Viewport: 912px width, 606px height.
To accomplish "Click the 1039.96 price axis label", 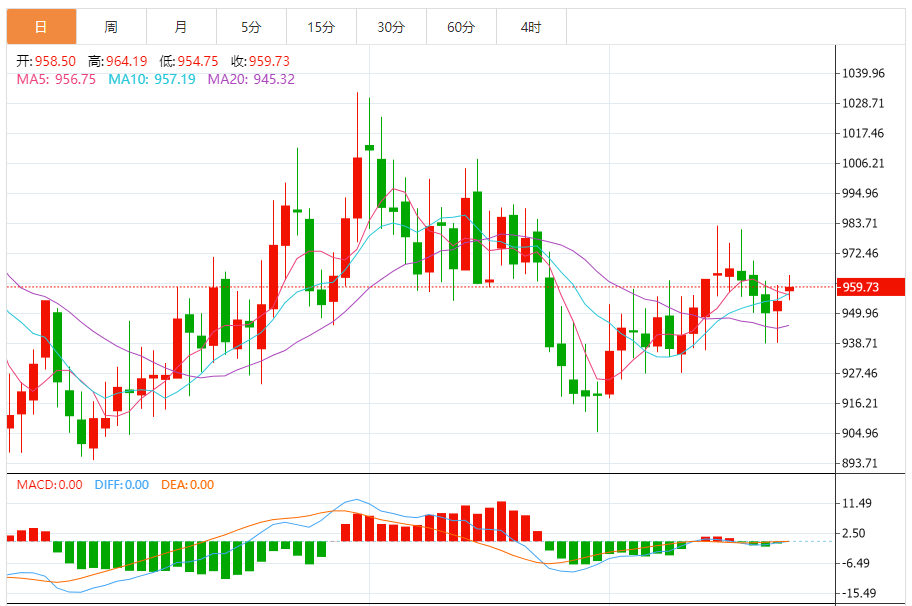I will tap(864, 73).
